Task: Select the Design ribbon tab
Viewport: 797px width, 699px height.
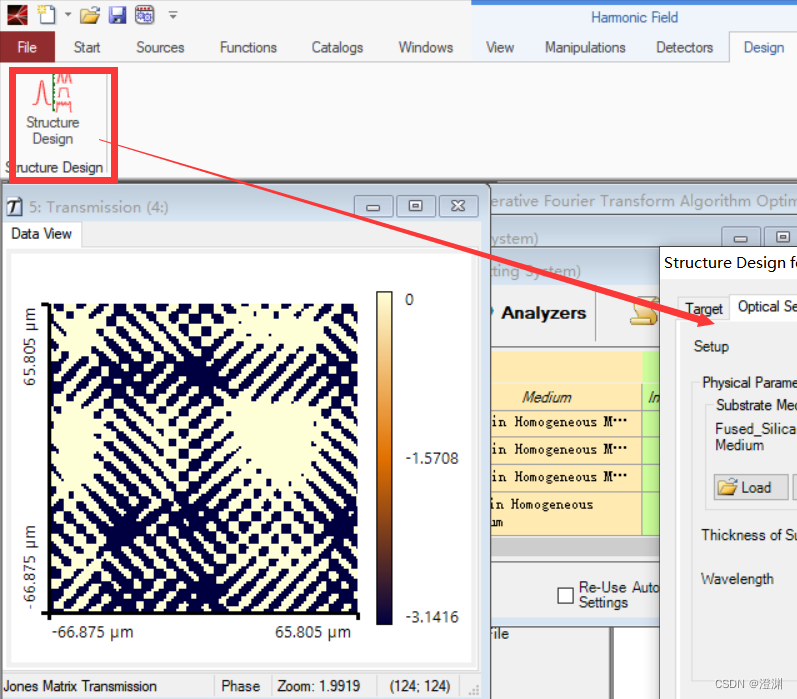Action: (763, 47)
